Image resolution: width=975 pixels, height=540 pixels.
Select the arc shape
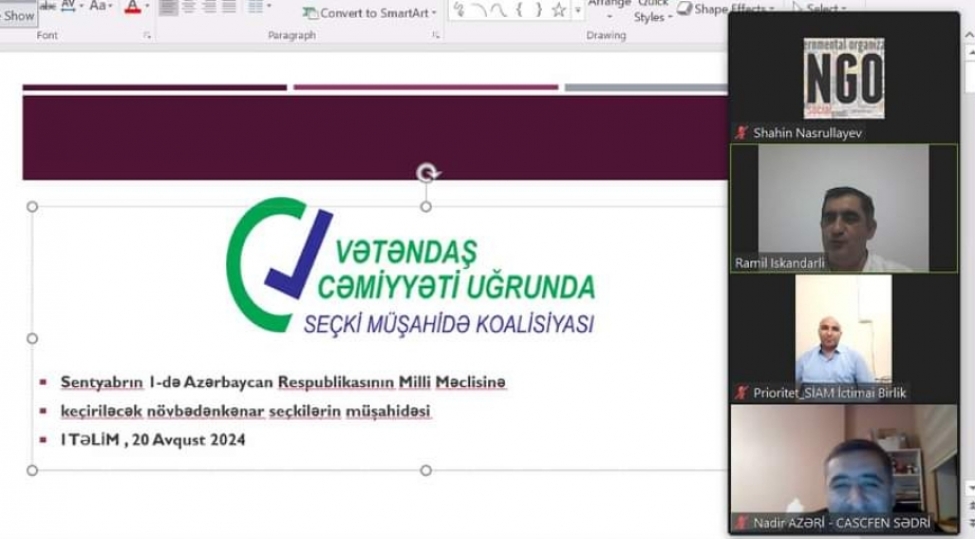(x=479, y=9)
